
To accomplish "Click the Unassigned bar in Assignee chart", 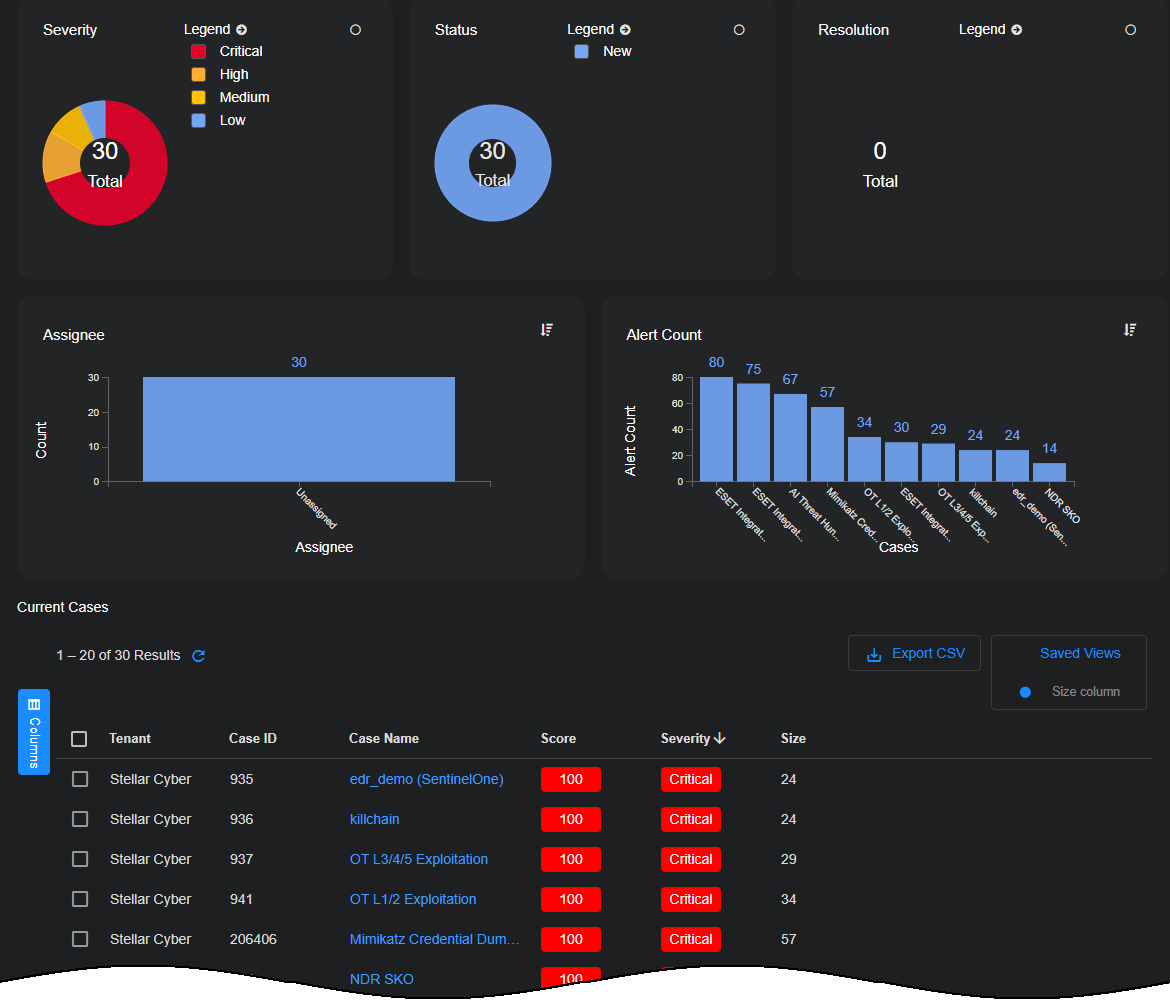I will (298, 430).
